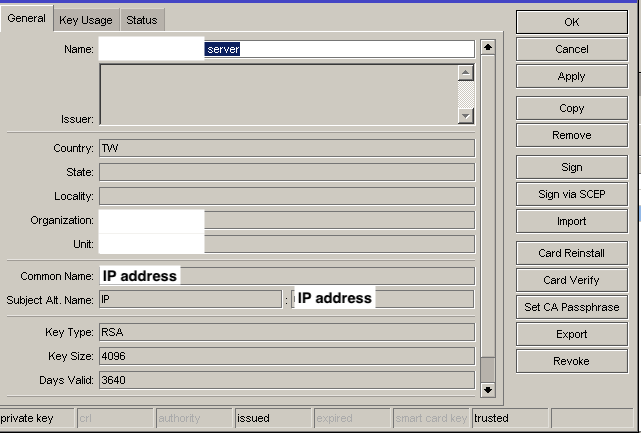Click the Locality field
Viewport: 641px width, 433px height.
pyautogui.click(x=287, y=196)
